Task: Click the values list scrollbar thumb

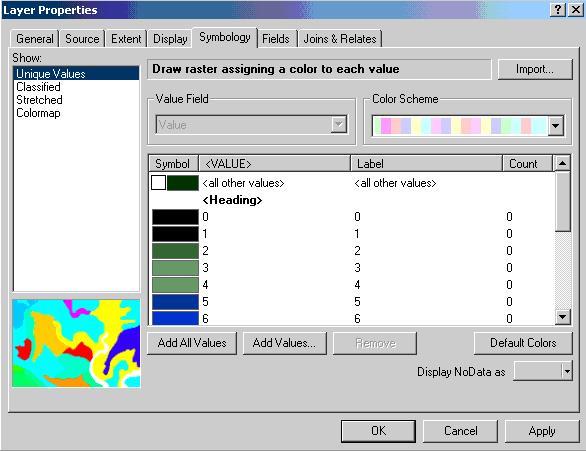Action: pyautogui.click(x=562, y=201)
